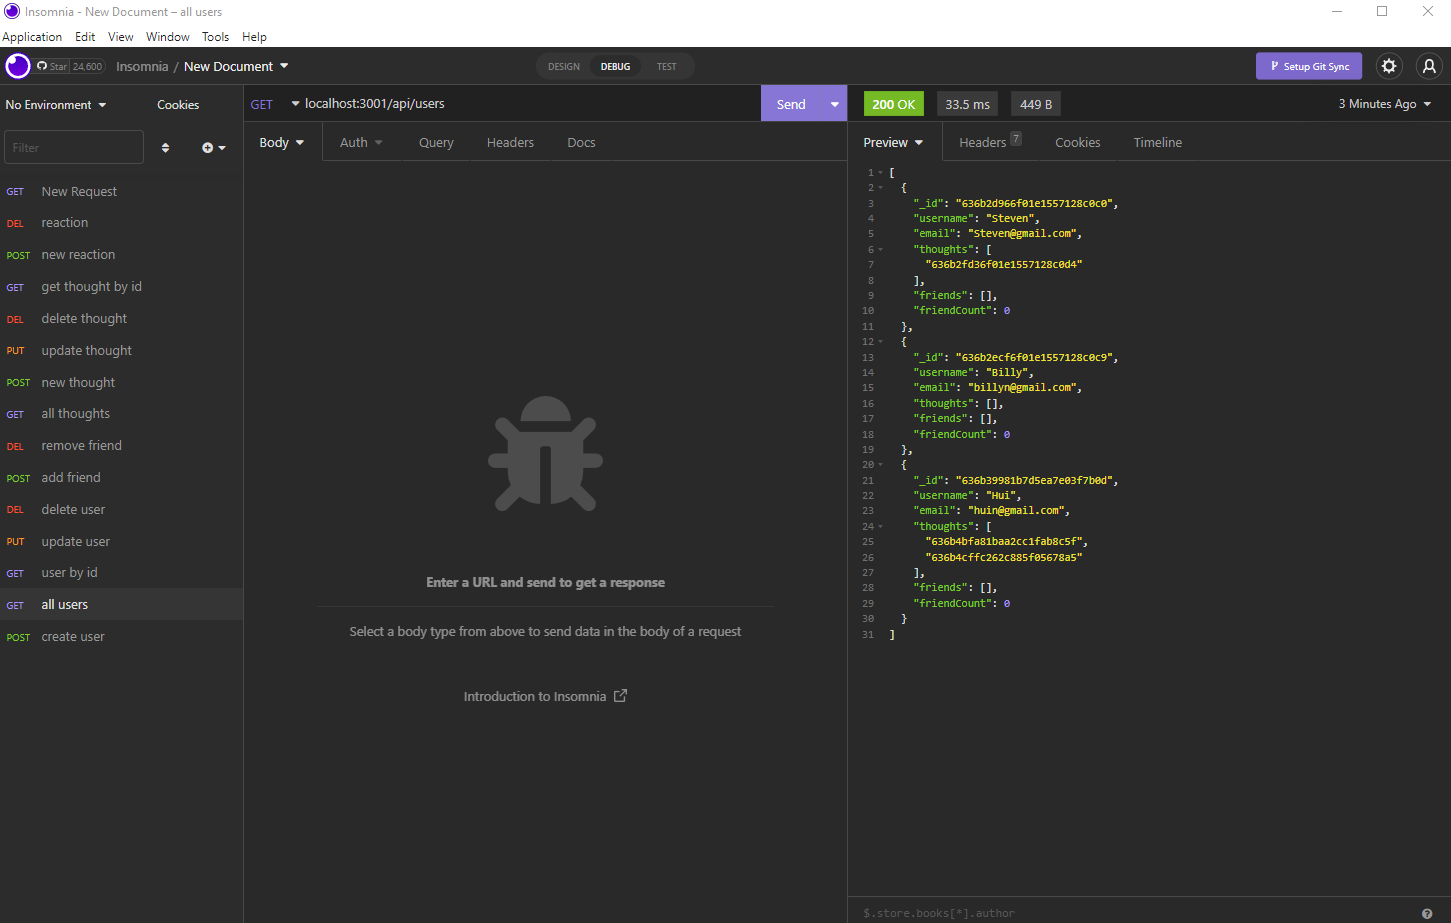Click the Insomnia home icon
1451x923 pixels.
(x=17, y=66)
